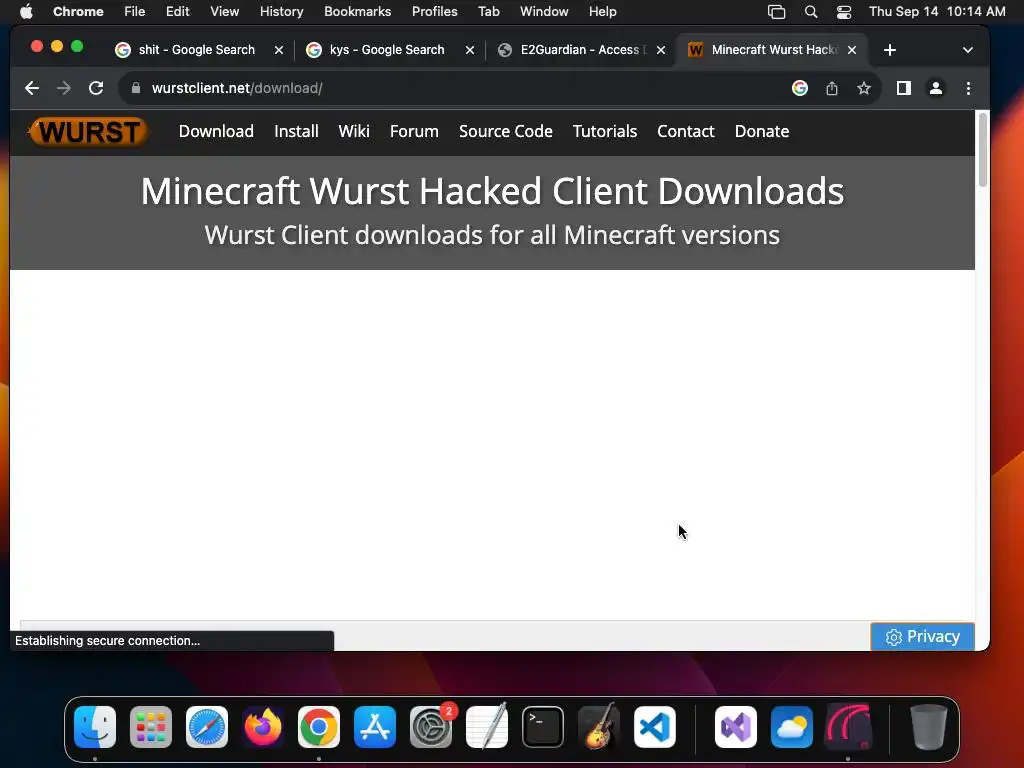The height and width of the screenshot is (768, 1024).
Task: Open the Chrome profile avatar icon
Action: (x=936, y=88)
